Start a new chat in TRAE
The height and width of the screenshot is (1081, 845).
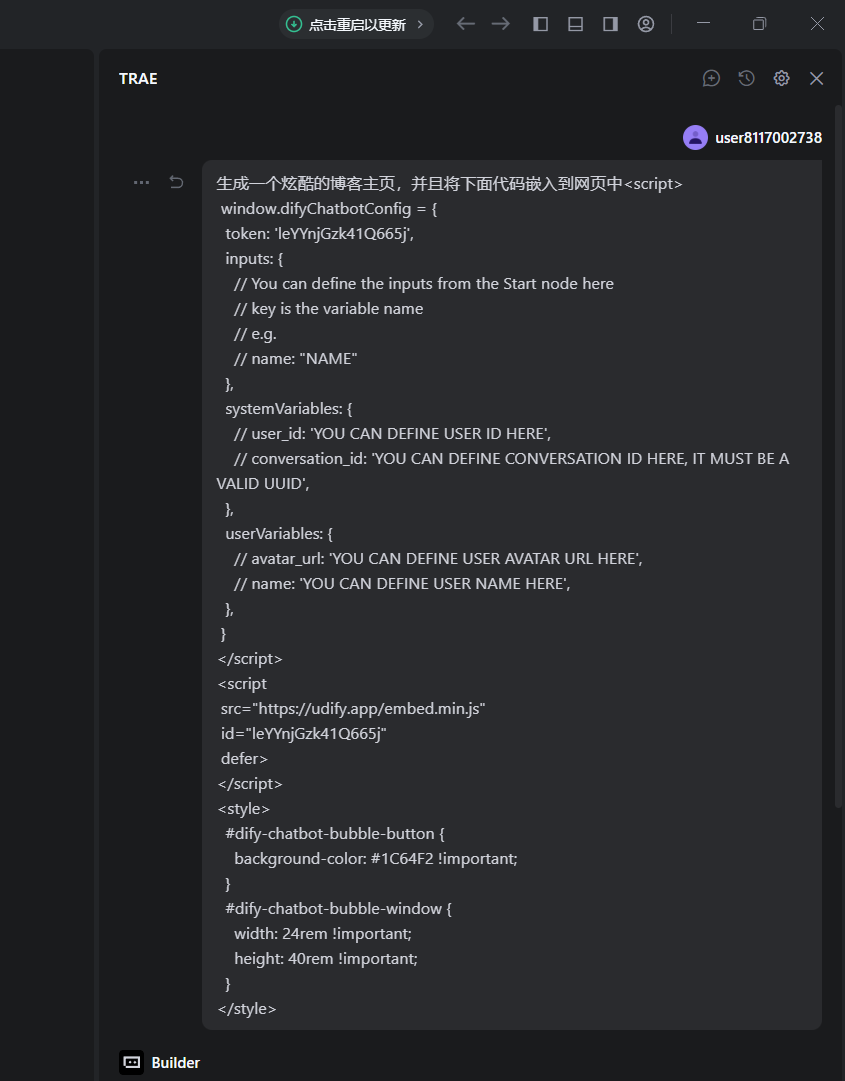[711, 79]
